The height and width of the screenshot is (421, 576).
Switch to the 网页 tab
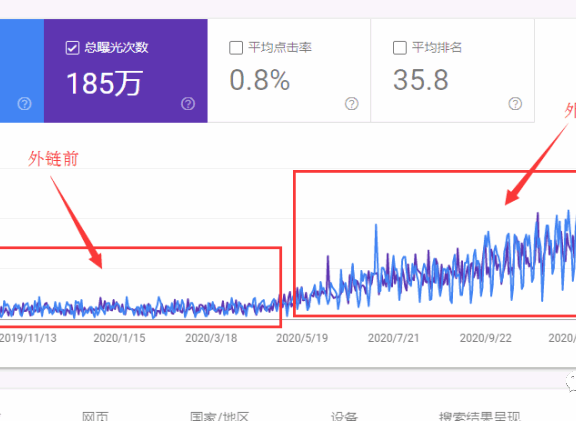[x=95, y=416]
